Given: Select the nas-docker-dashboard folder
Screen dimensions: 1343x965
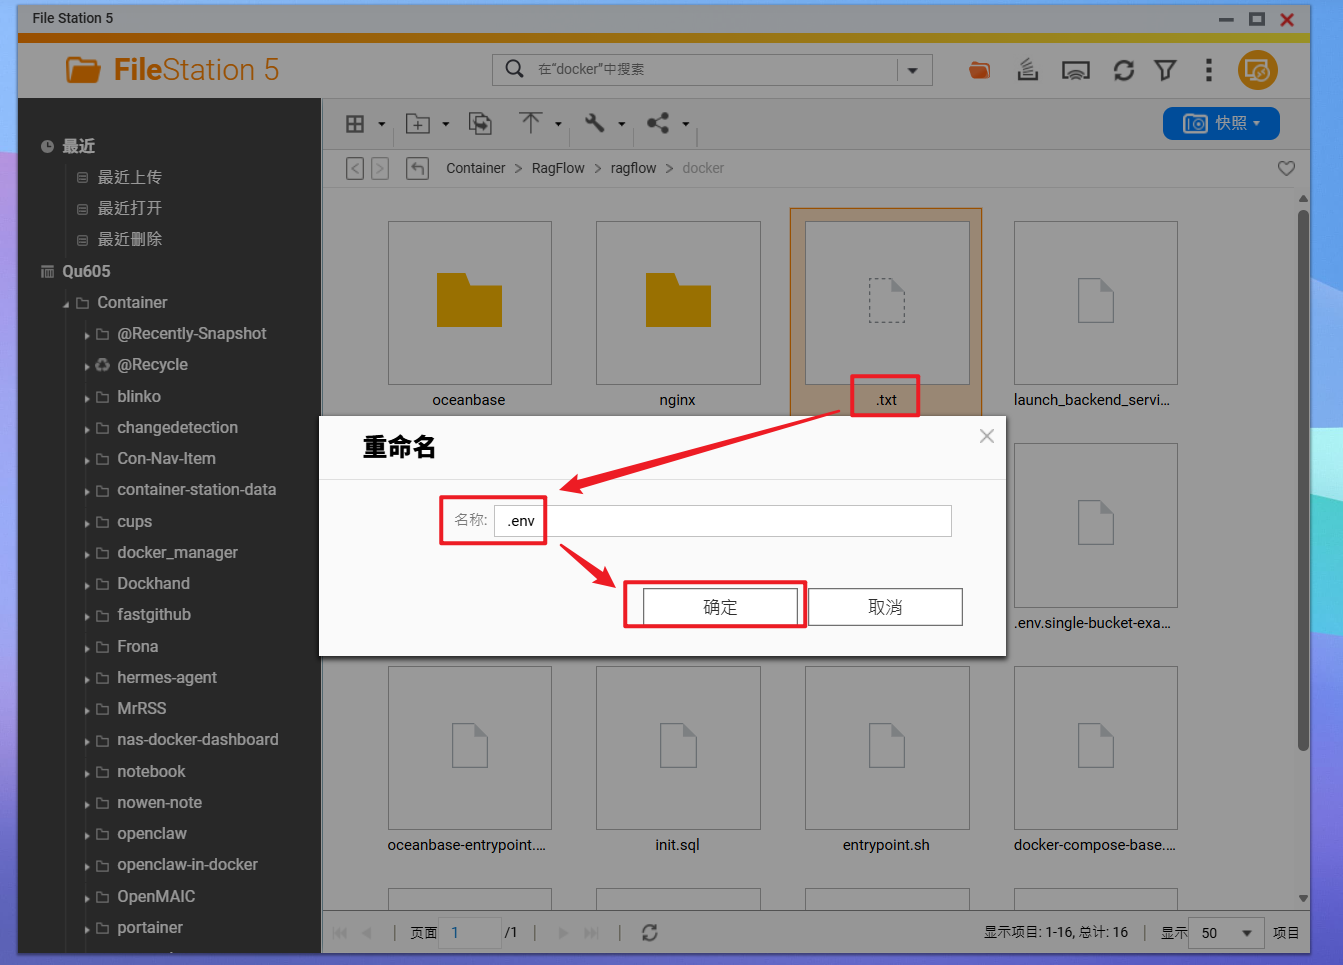Looking at the screenshot, I should click(x=198, y=740).
